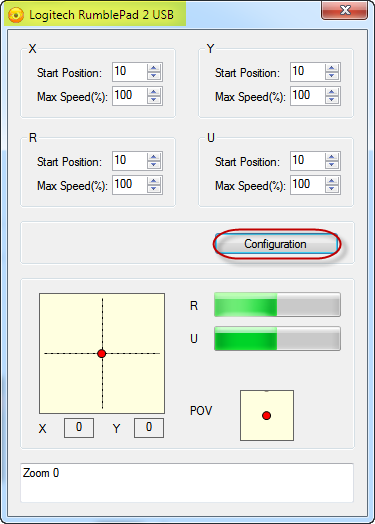Click the red dot in XY crosshair pad
This screenshot has width=375, height=524.
pos(102,354)
